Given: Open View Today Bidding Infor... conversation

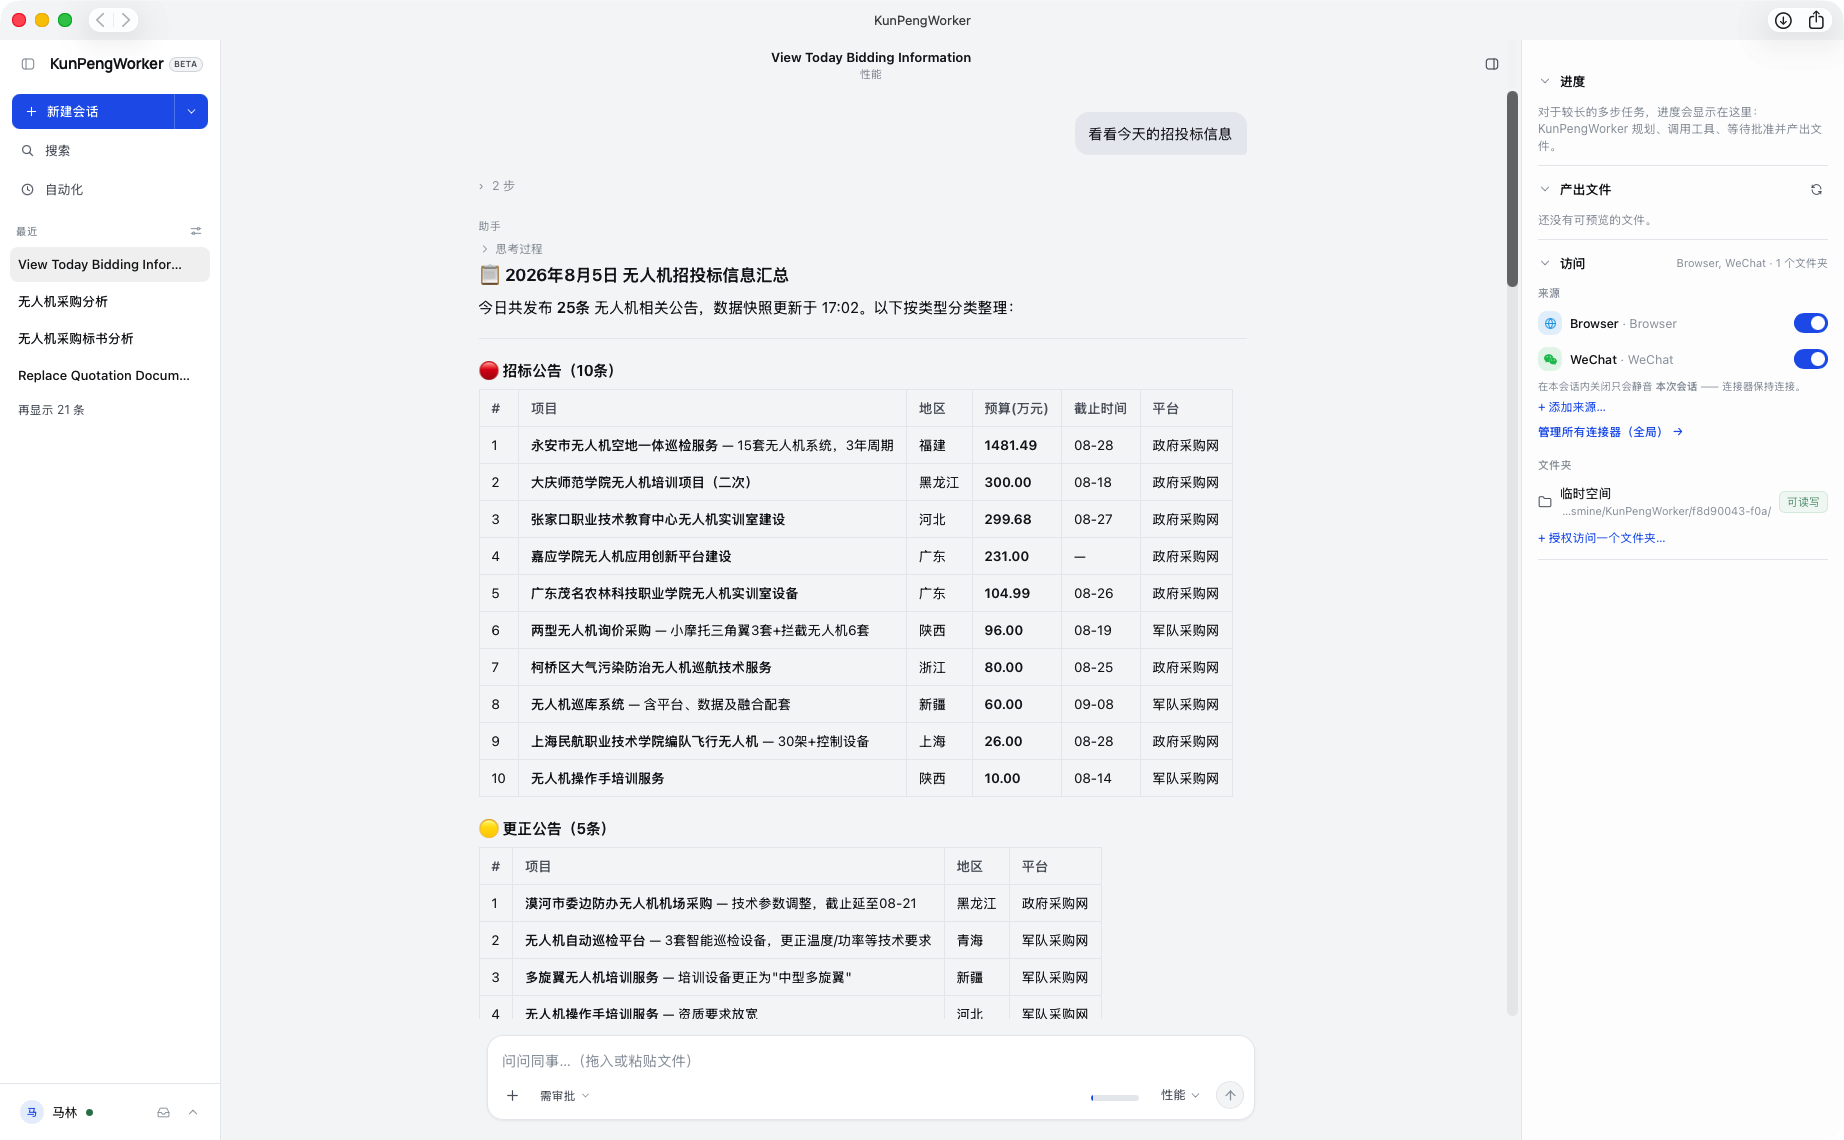Looking at the screenshot, I should 110,265.
